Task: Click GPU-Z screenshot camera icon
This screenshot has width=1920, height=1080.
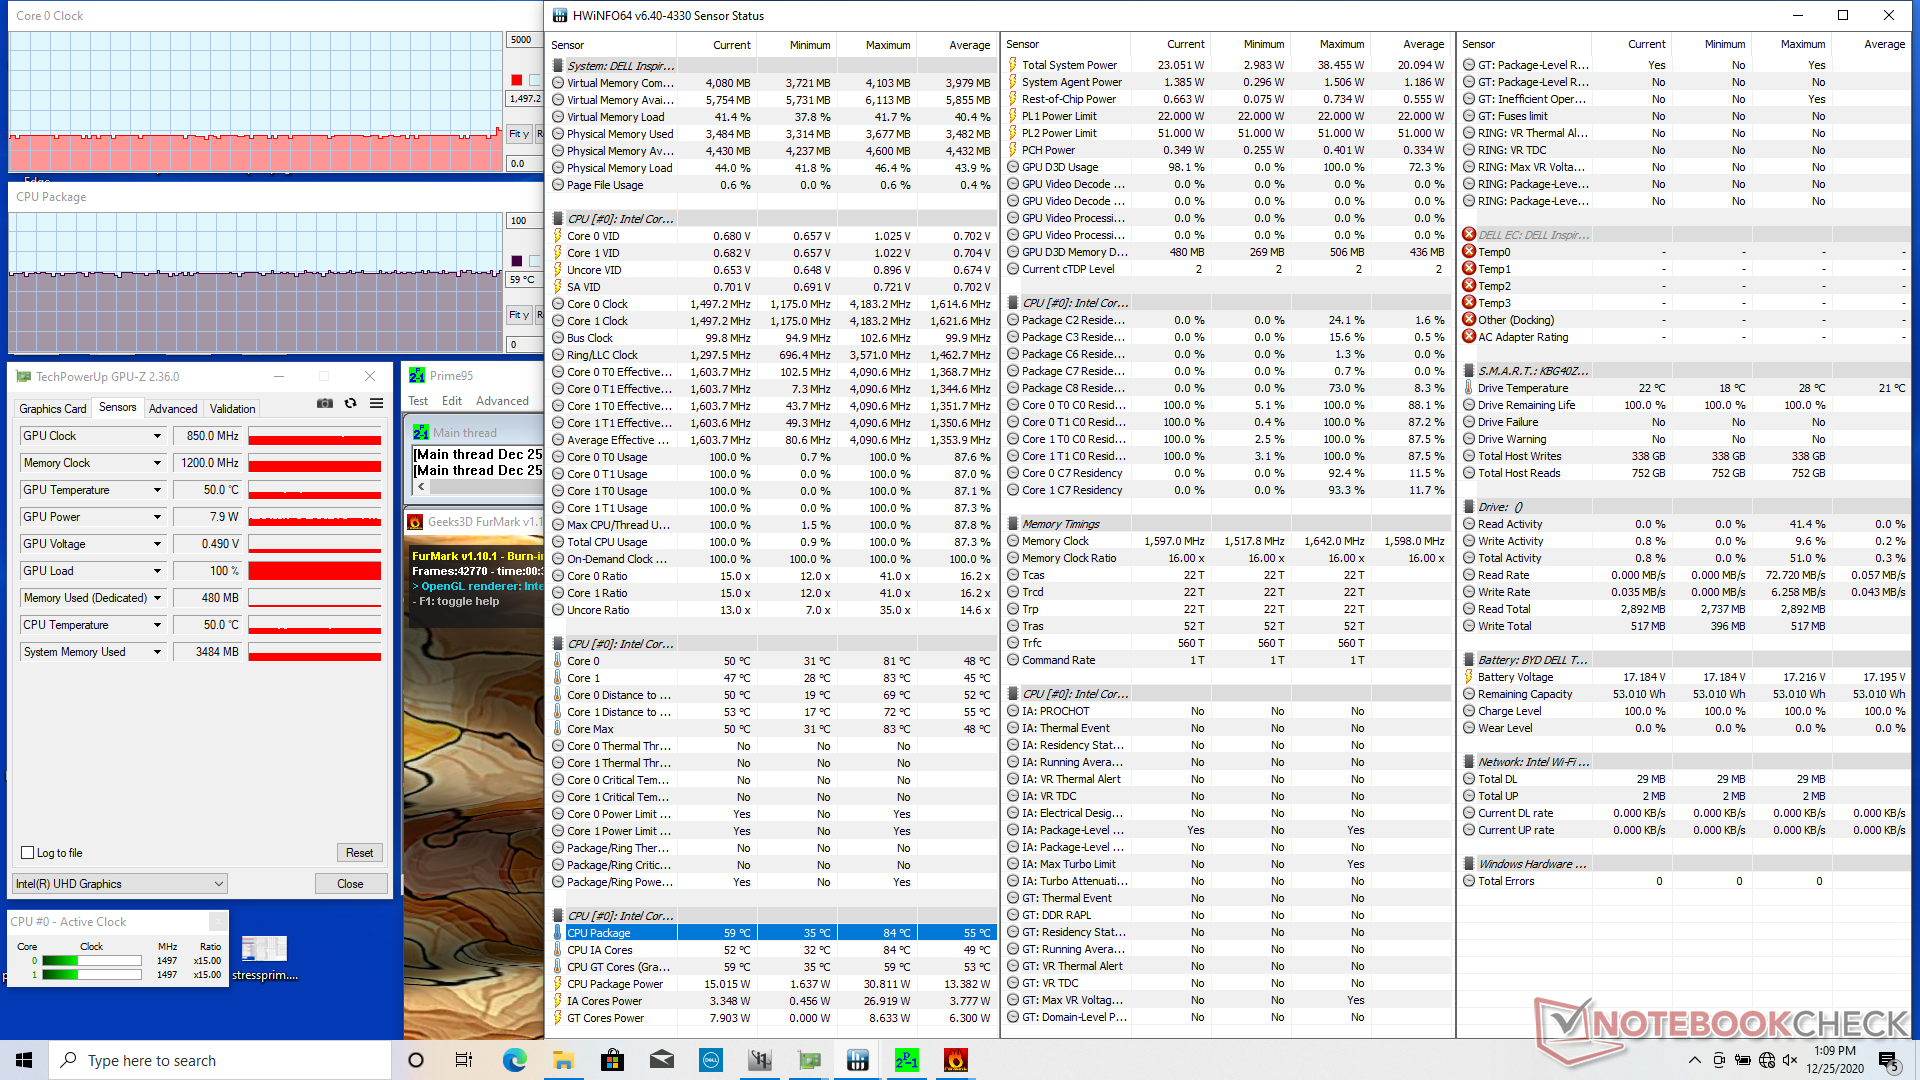Action: click(325, 403)
